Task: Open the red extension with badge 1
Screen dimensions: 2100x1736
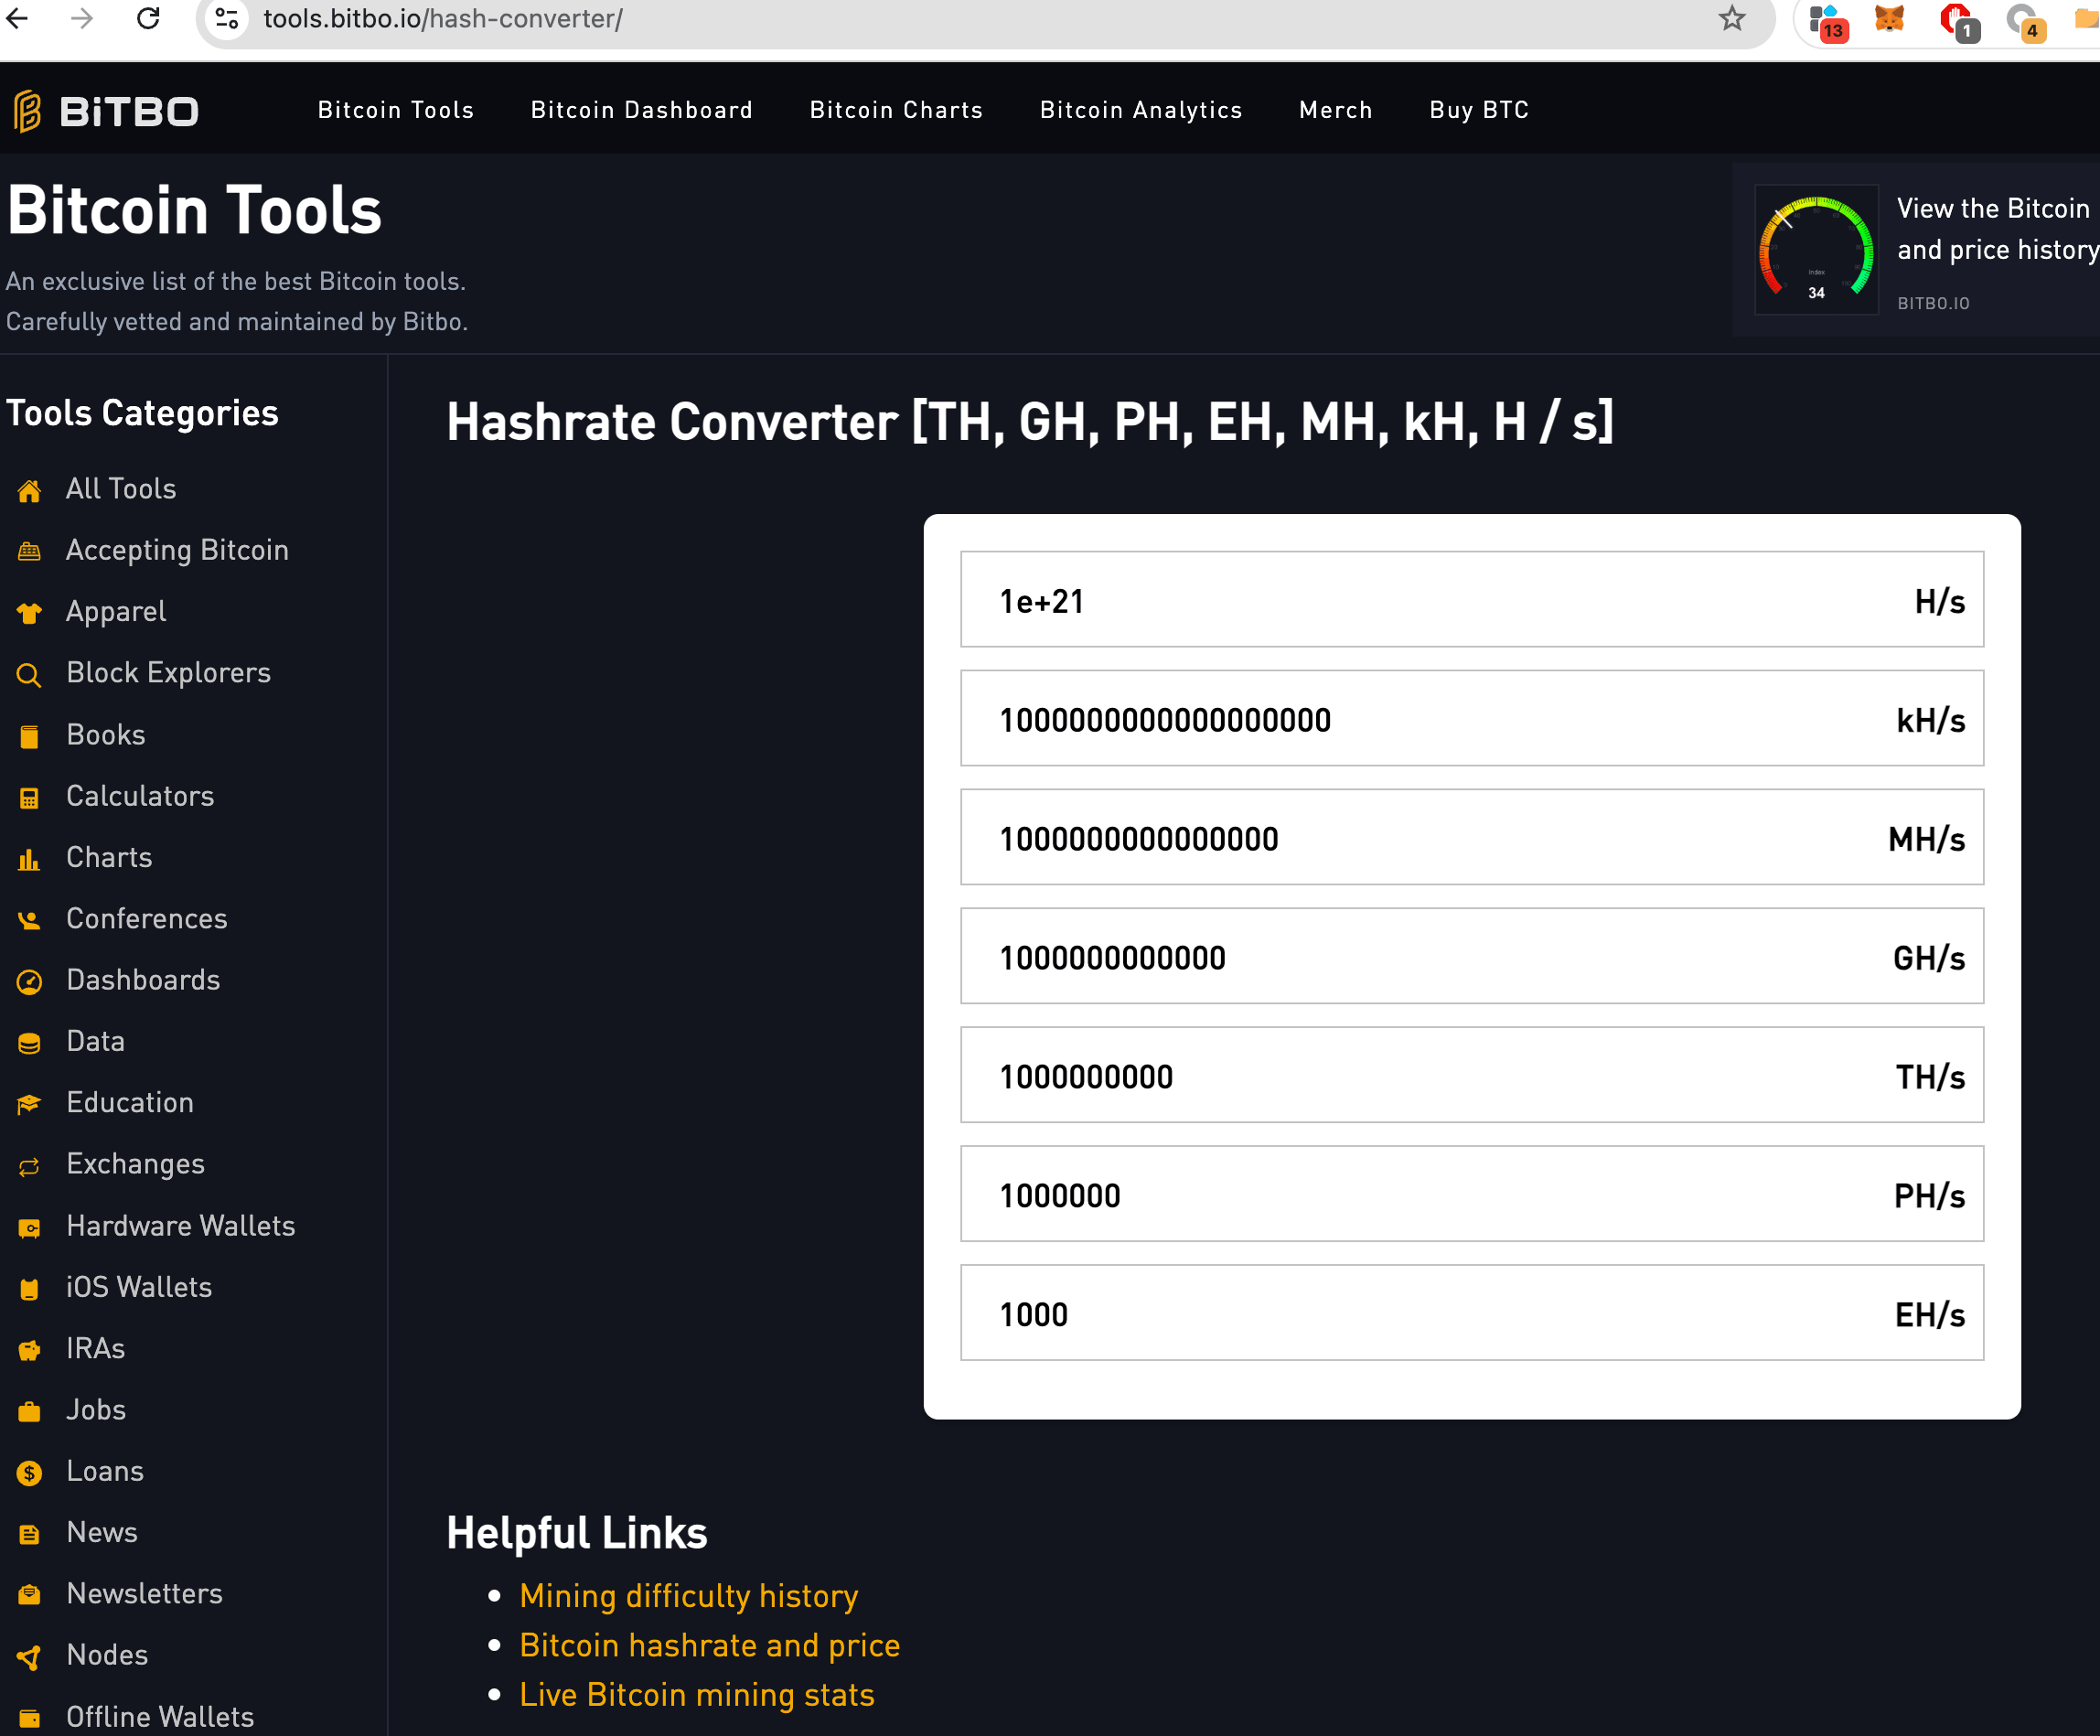Action: pyautogui.click(x=1958, y=22)
